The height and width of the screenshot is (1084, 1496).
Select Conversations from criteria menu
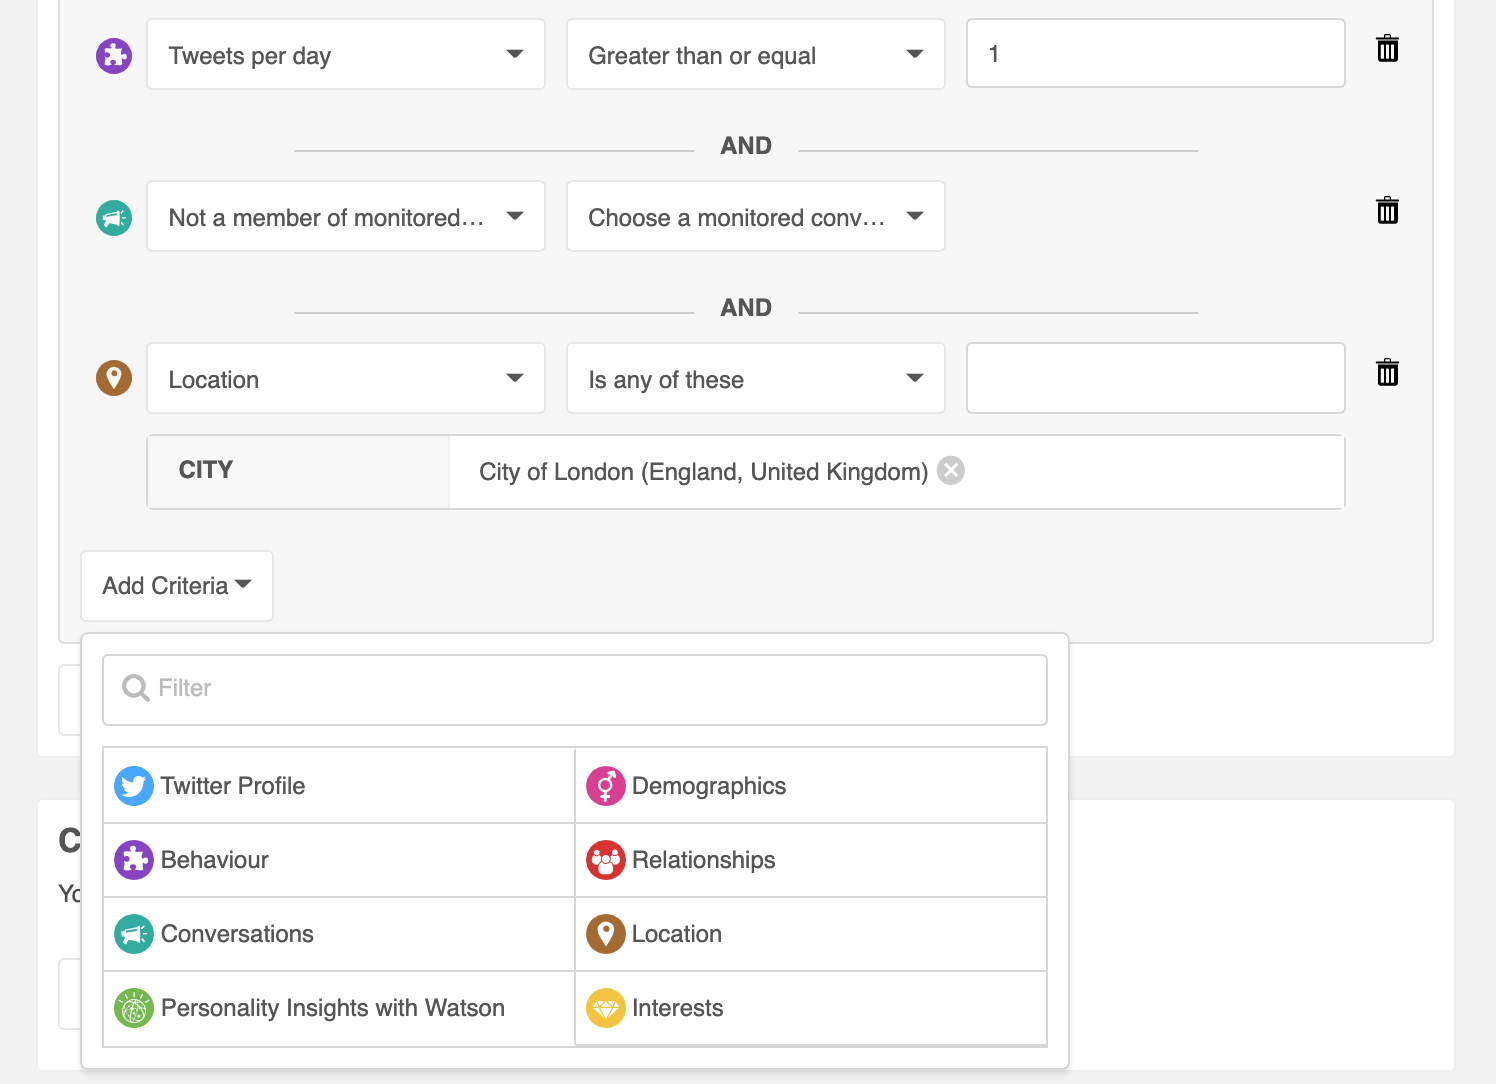pos(237,934)
